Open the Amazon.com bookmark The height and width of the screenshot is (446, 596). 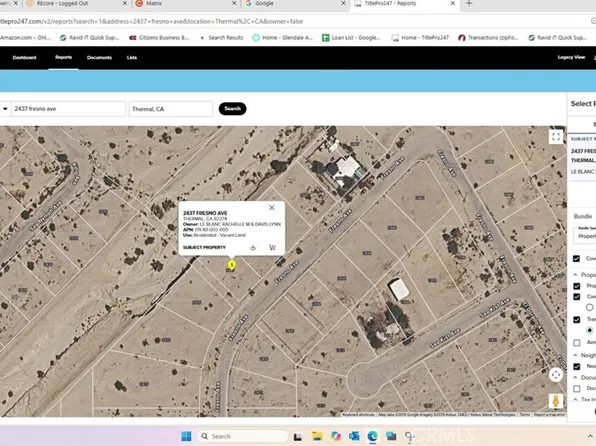25,38
